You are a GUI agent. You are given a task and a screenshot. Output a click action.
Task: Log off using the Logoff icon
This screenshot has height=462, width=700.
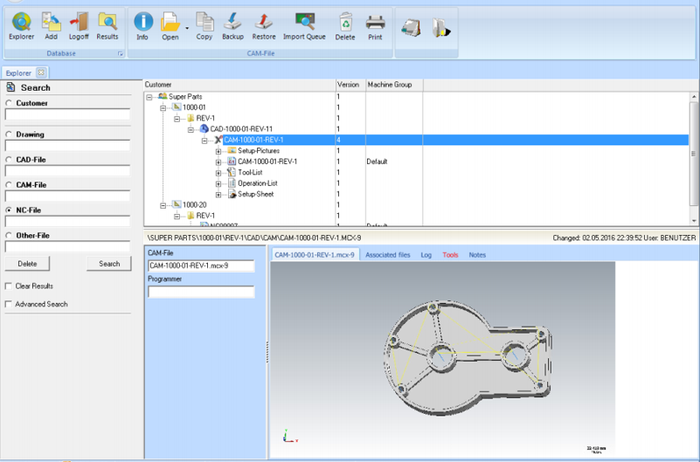pos(79,27)
